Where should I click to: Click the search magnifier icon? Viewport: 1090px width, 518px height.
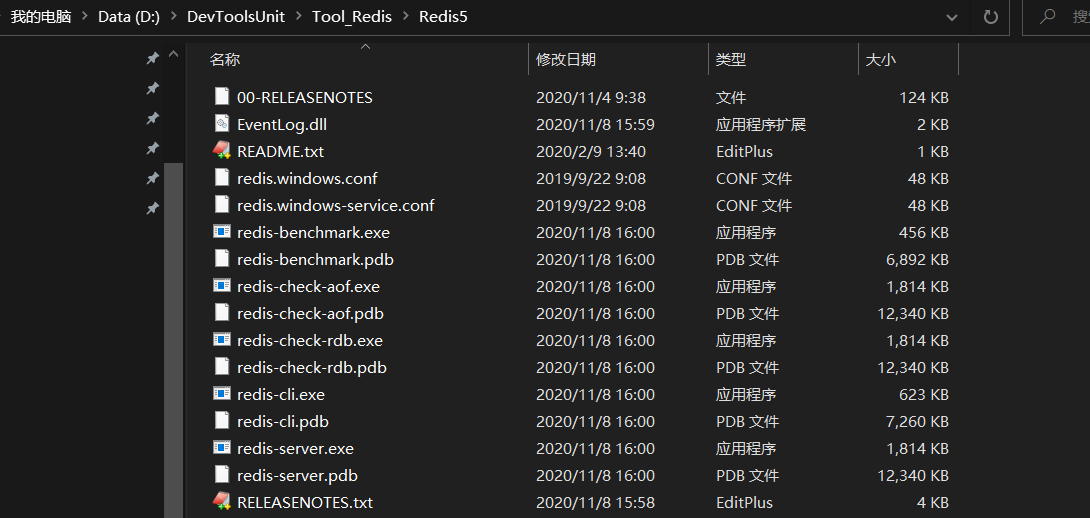tap(1048, 17)
